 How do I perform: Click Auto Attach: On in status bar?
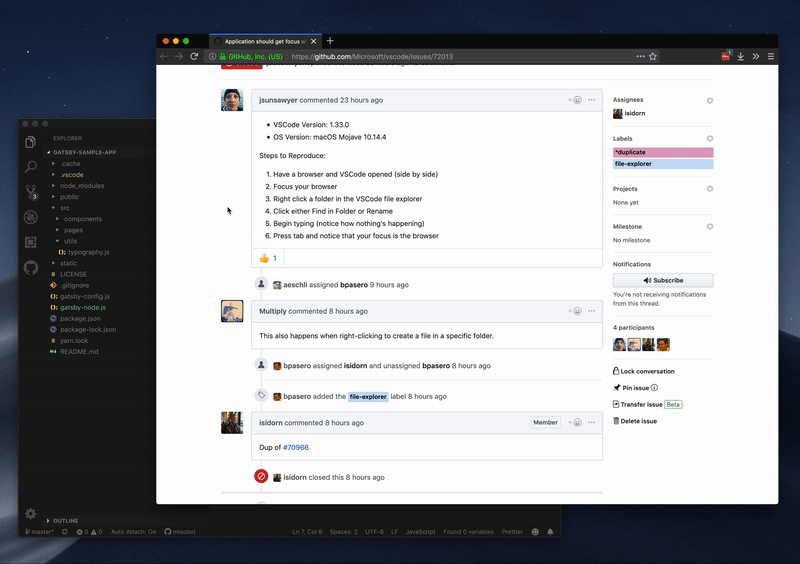click(134, 532)
